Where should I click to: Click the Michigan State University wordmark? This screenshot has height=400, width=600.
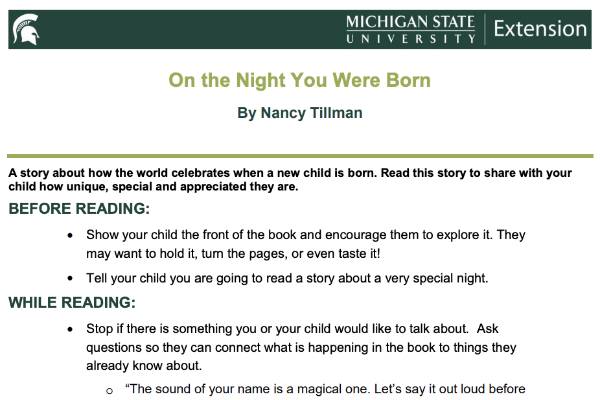point(411,29)
